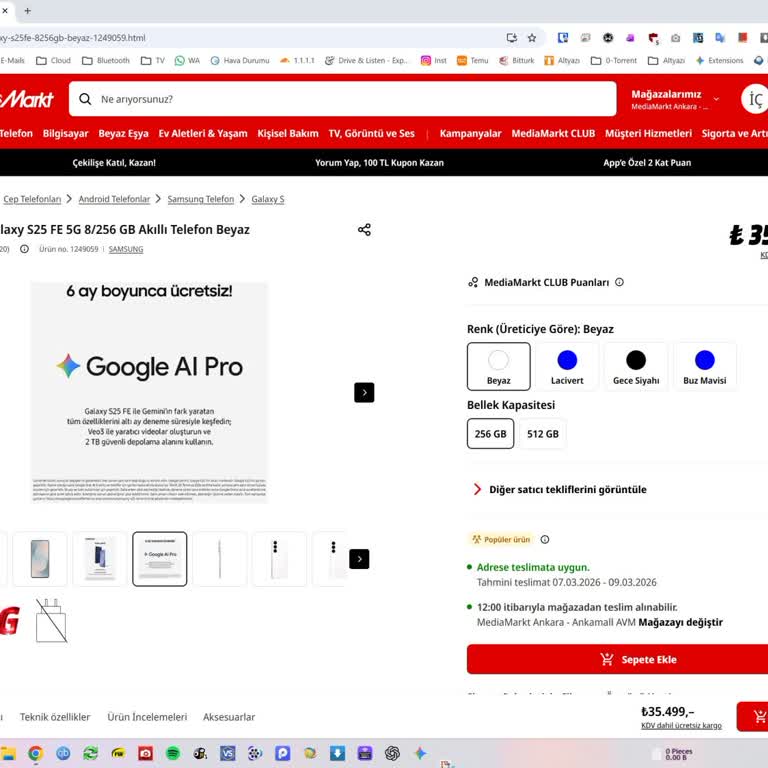The width and height of the screenshot is (768, 768).
Task: Open Chrome from the taskbar
Action: tap(35, 753)
